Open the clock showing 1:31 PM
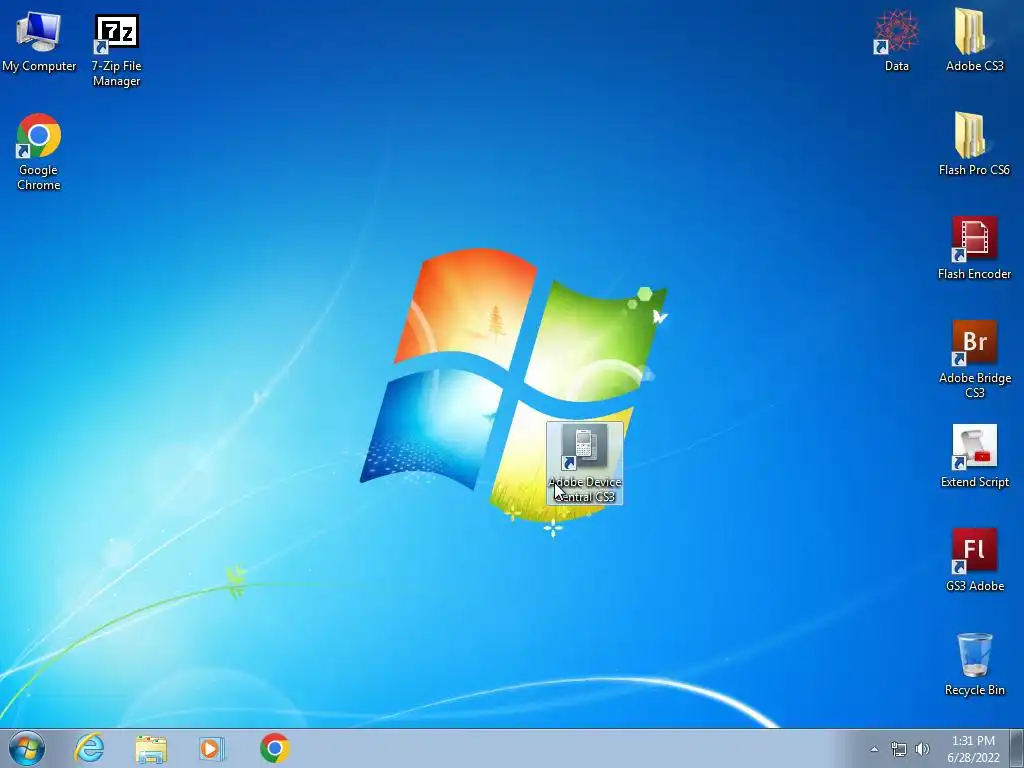This screenshot has height=768, width=1024. (x=973, y=749)
